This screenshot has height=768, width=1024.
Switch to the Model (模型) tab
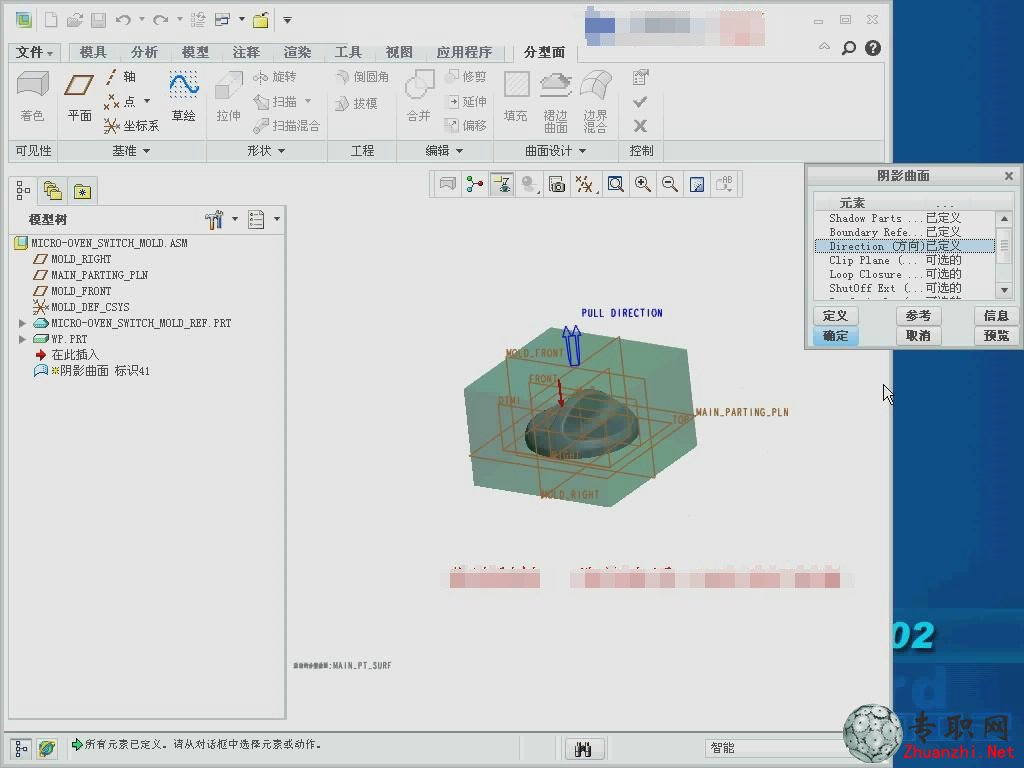[195, 52]
